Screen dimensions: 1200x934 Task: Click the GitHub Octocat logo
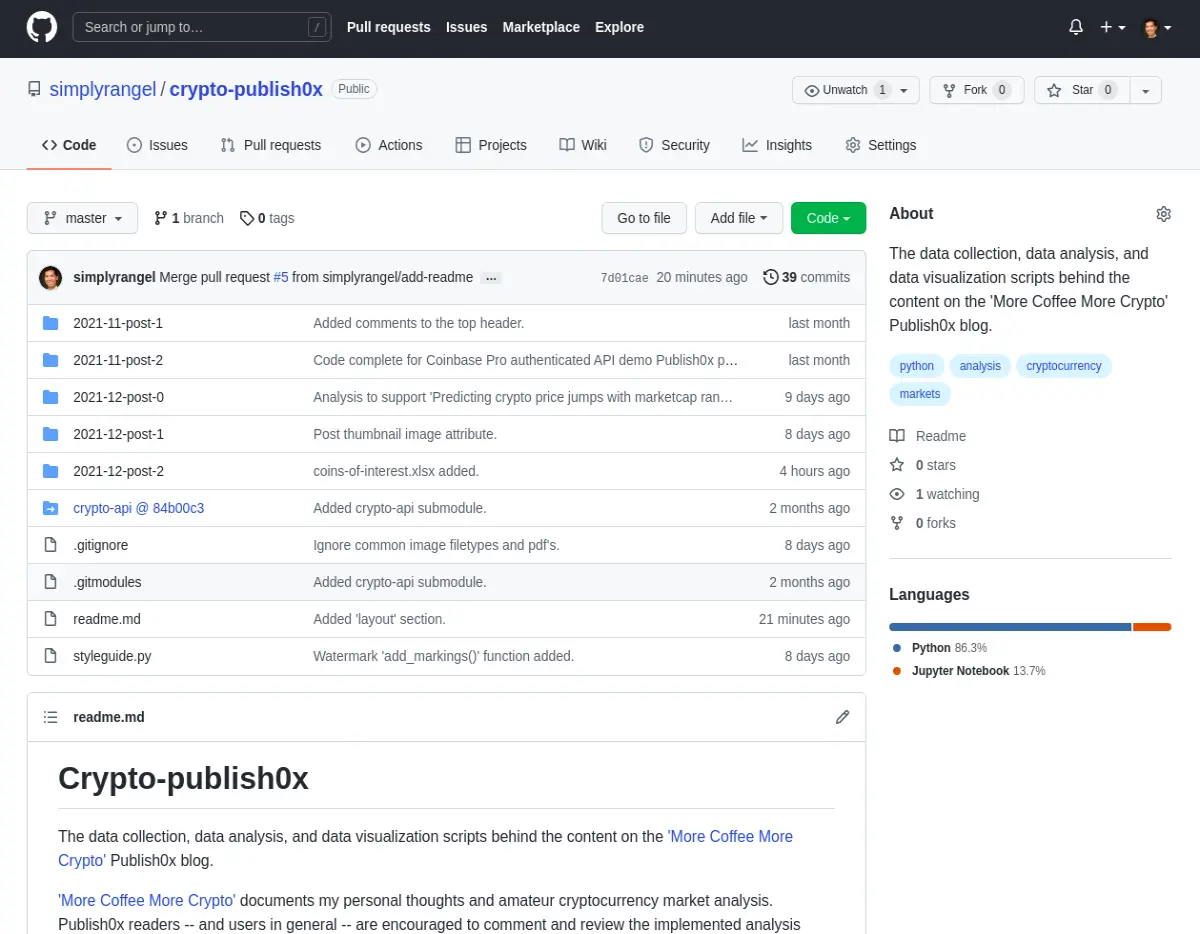coord(42,27)
